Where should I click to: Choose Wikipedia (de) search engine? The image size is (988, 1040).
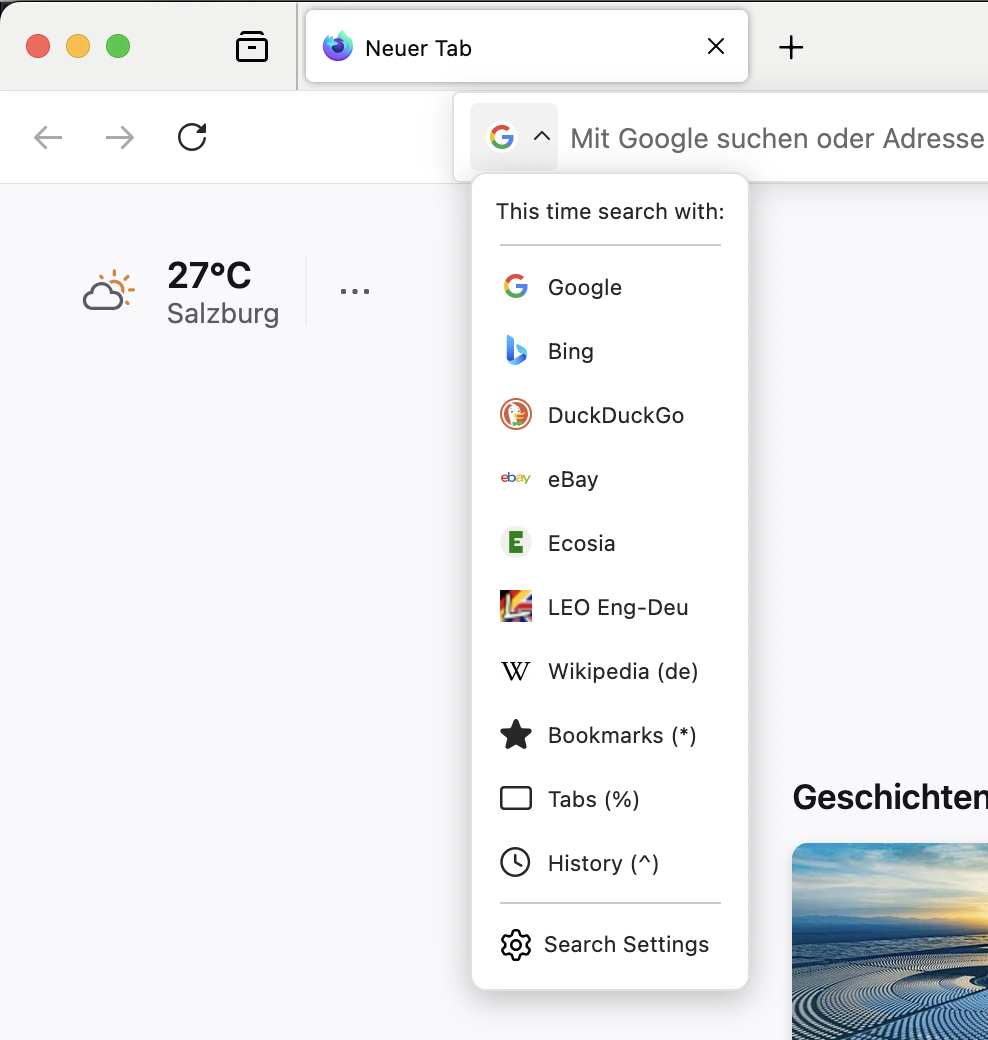tap(622, 671)
